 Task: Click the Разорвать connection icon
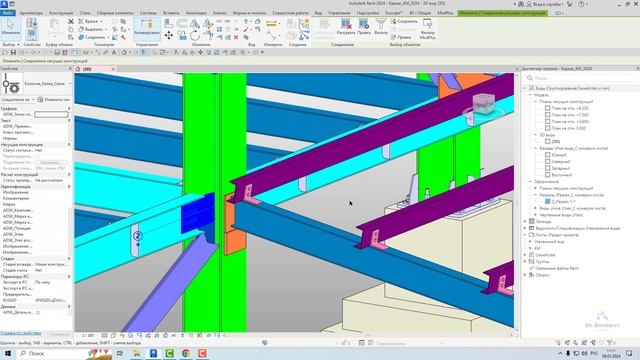(346, 27)
